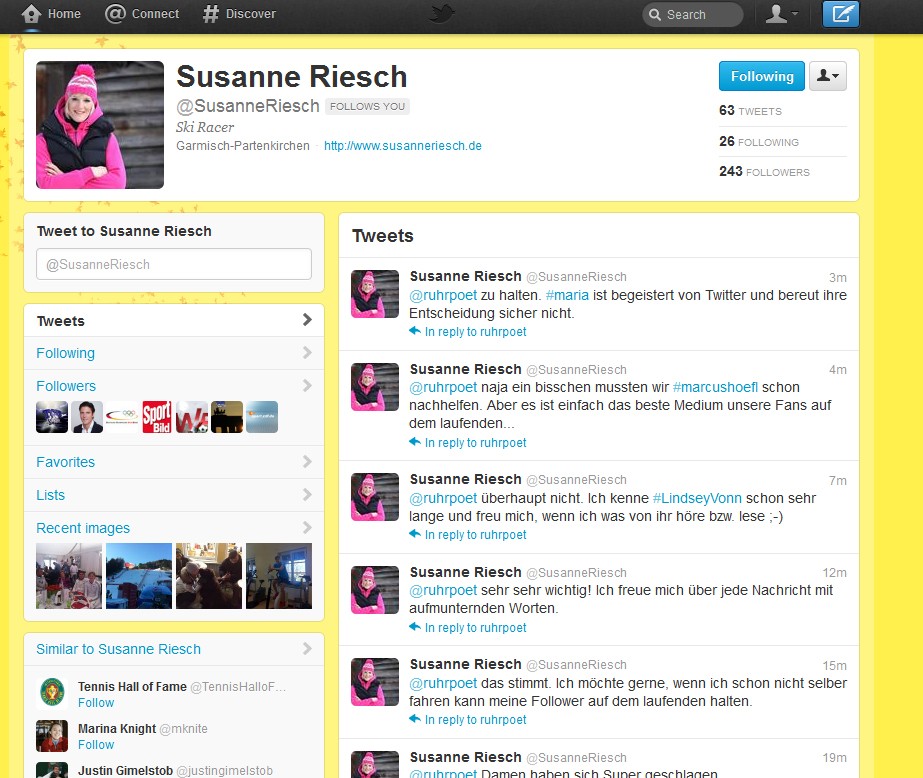Click #maria hashtag in the 3m tweet
923x778 pixels.
click(567, 295)
